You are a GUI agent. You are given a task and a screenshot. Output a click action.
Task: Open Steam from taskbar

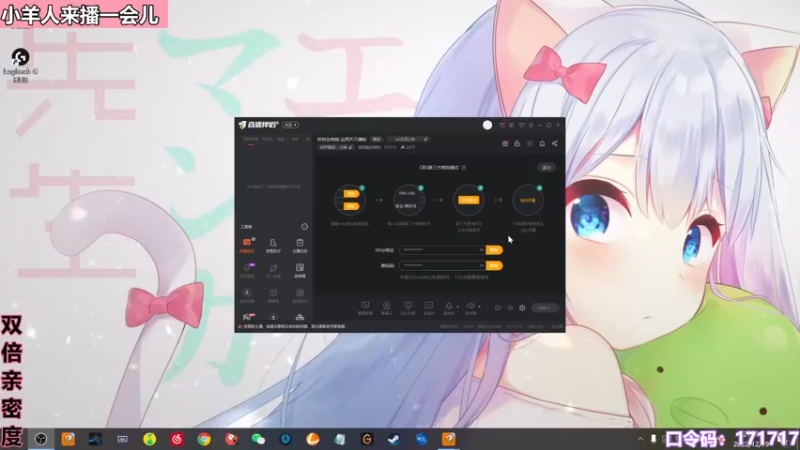pos(394,439)
